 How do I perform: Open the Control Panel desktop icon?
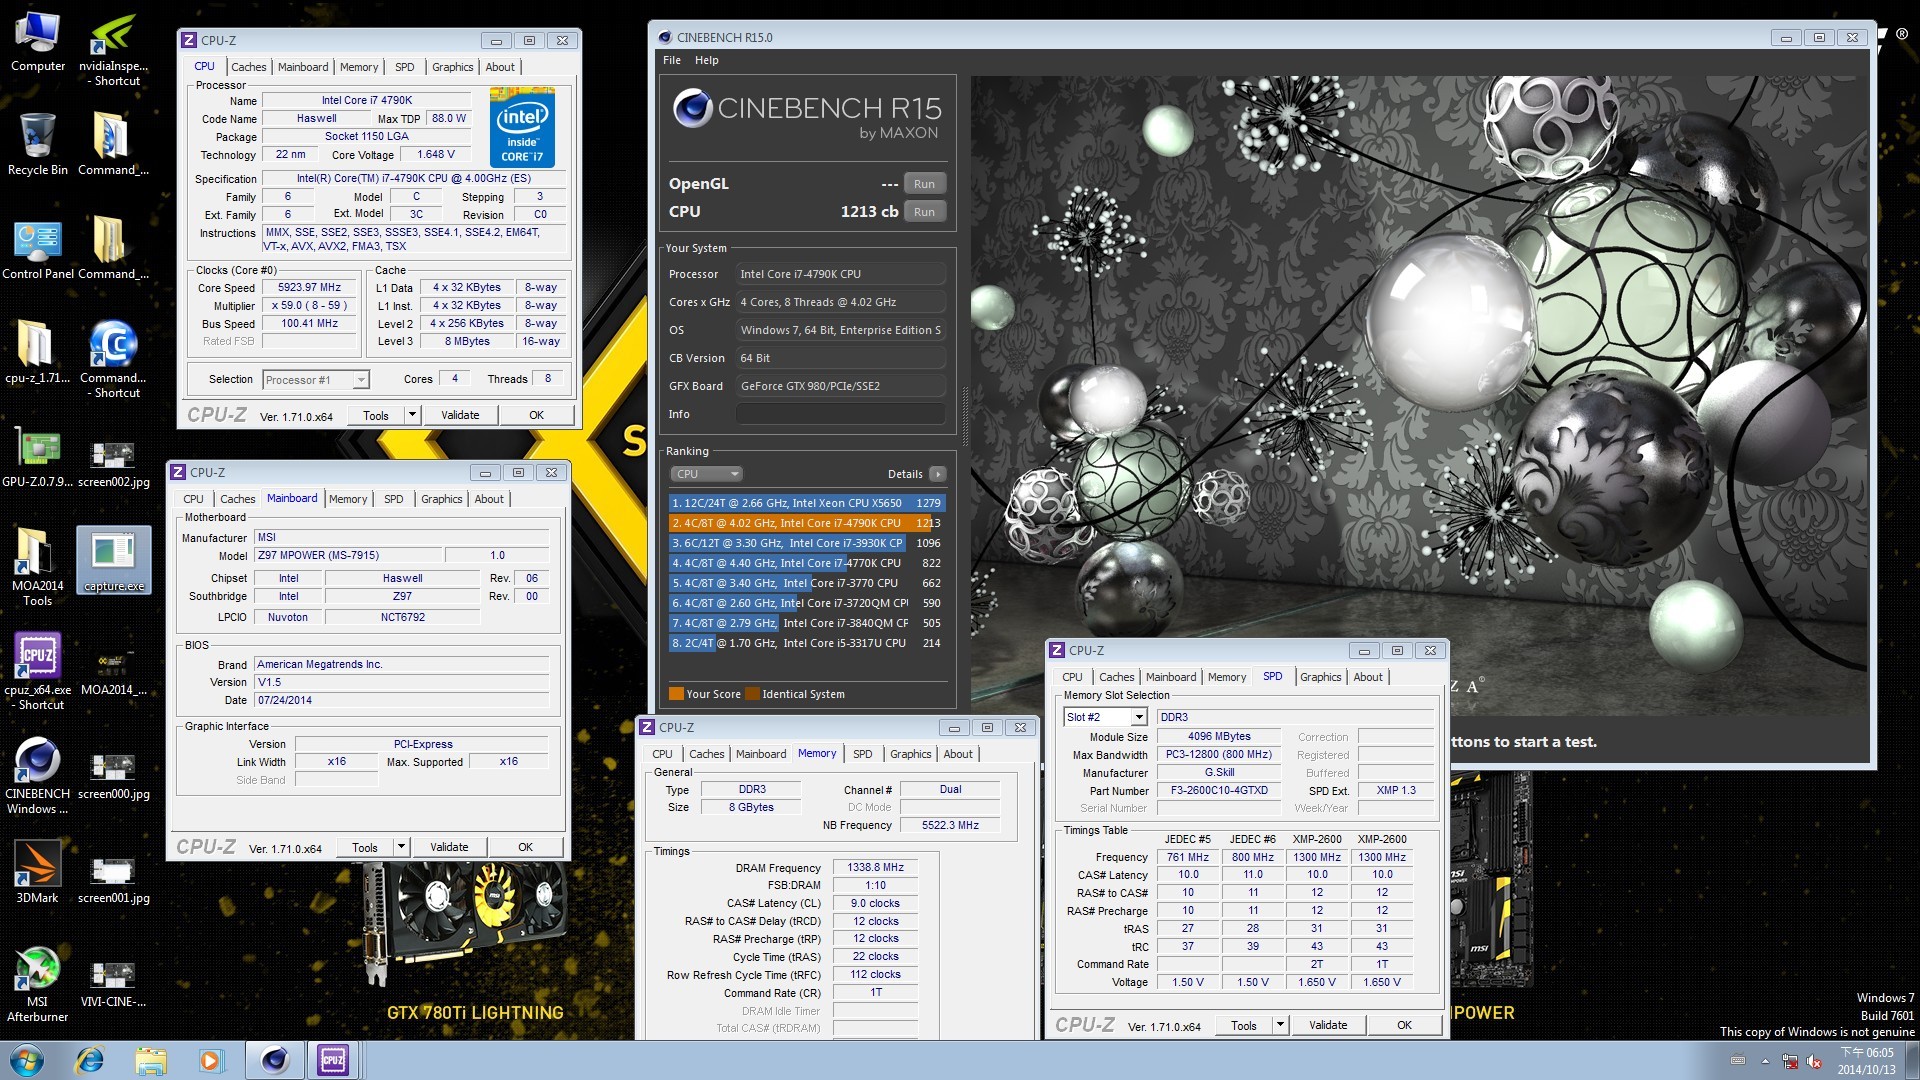[x=38, y=249]
